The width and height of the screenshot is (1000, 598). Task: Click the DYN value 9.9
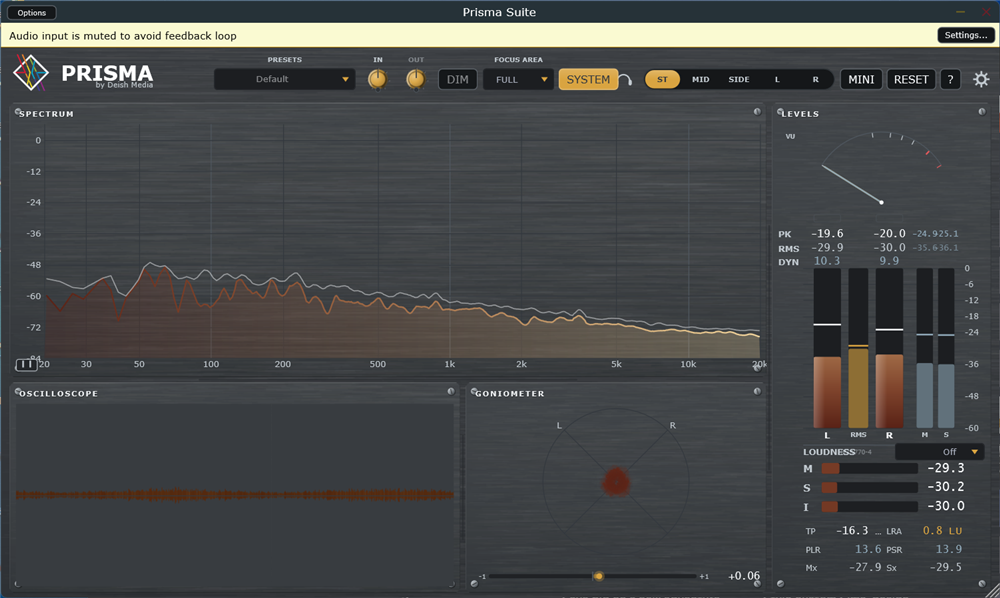tap(889, 261)
